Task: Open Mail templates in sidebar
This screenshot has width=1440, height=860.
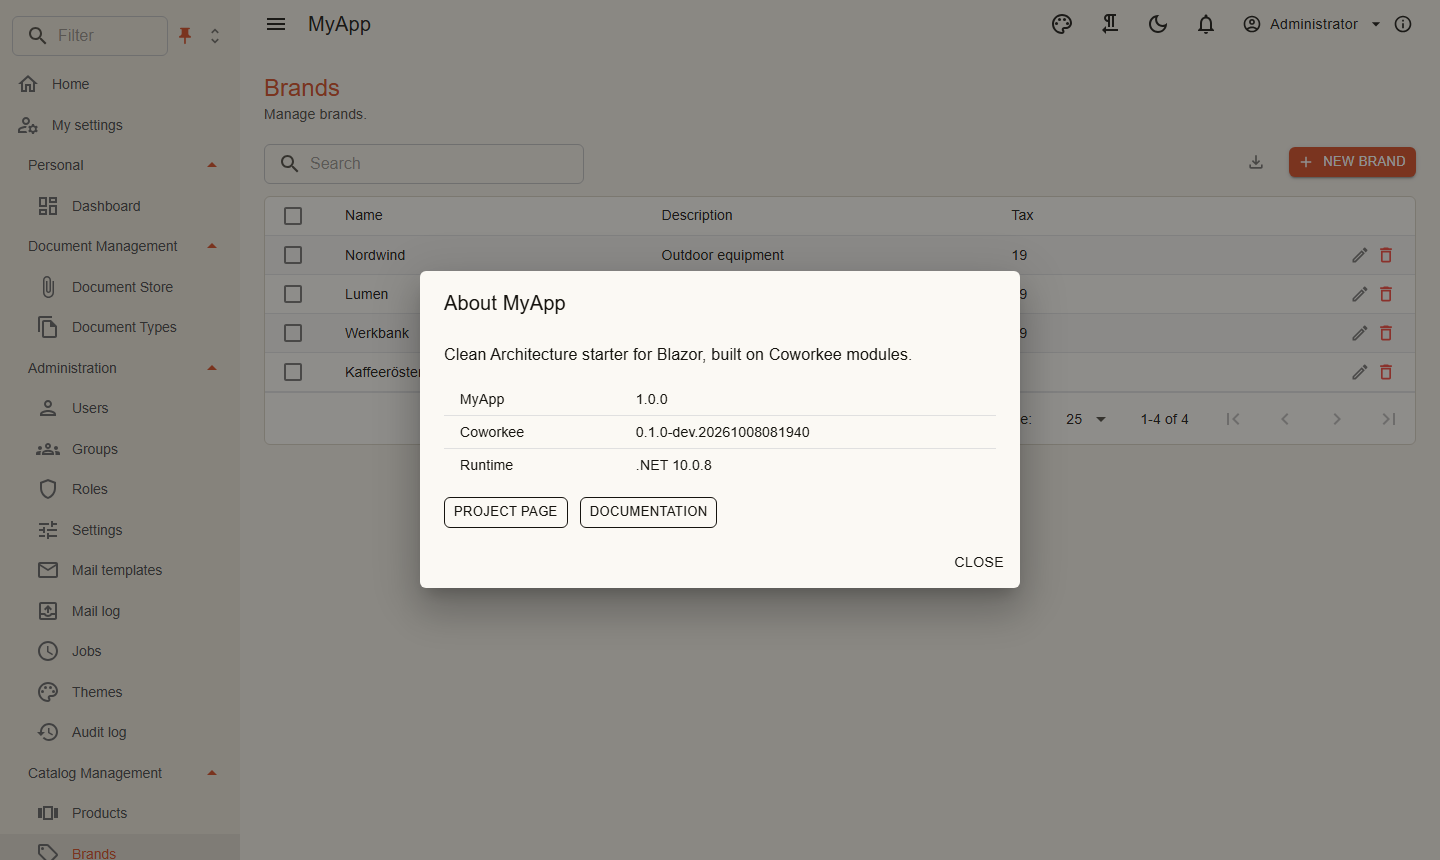Action: (120, 570)
